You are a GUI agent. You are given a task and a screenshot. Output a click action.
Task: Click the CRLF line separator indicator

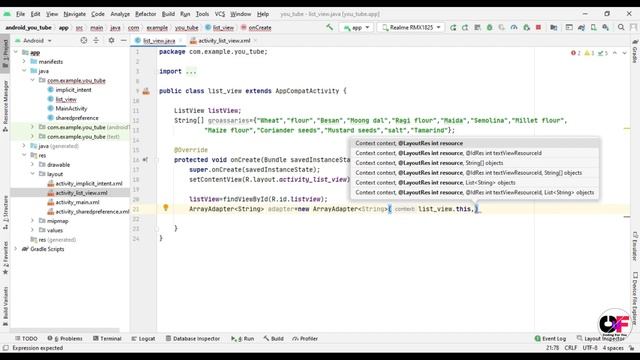point(571,348)
